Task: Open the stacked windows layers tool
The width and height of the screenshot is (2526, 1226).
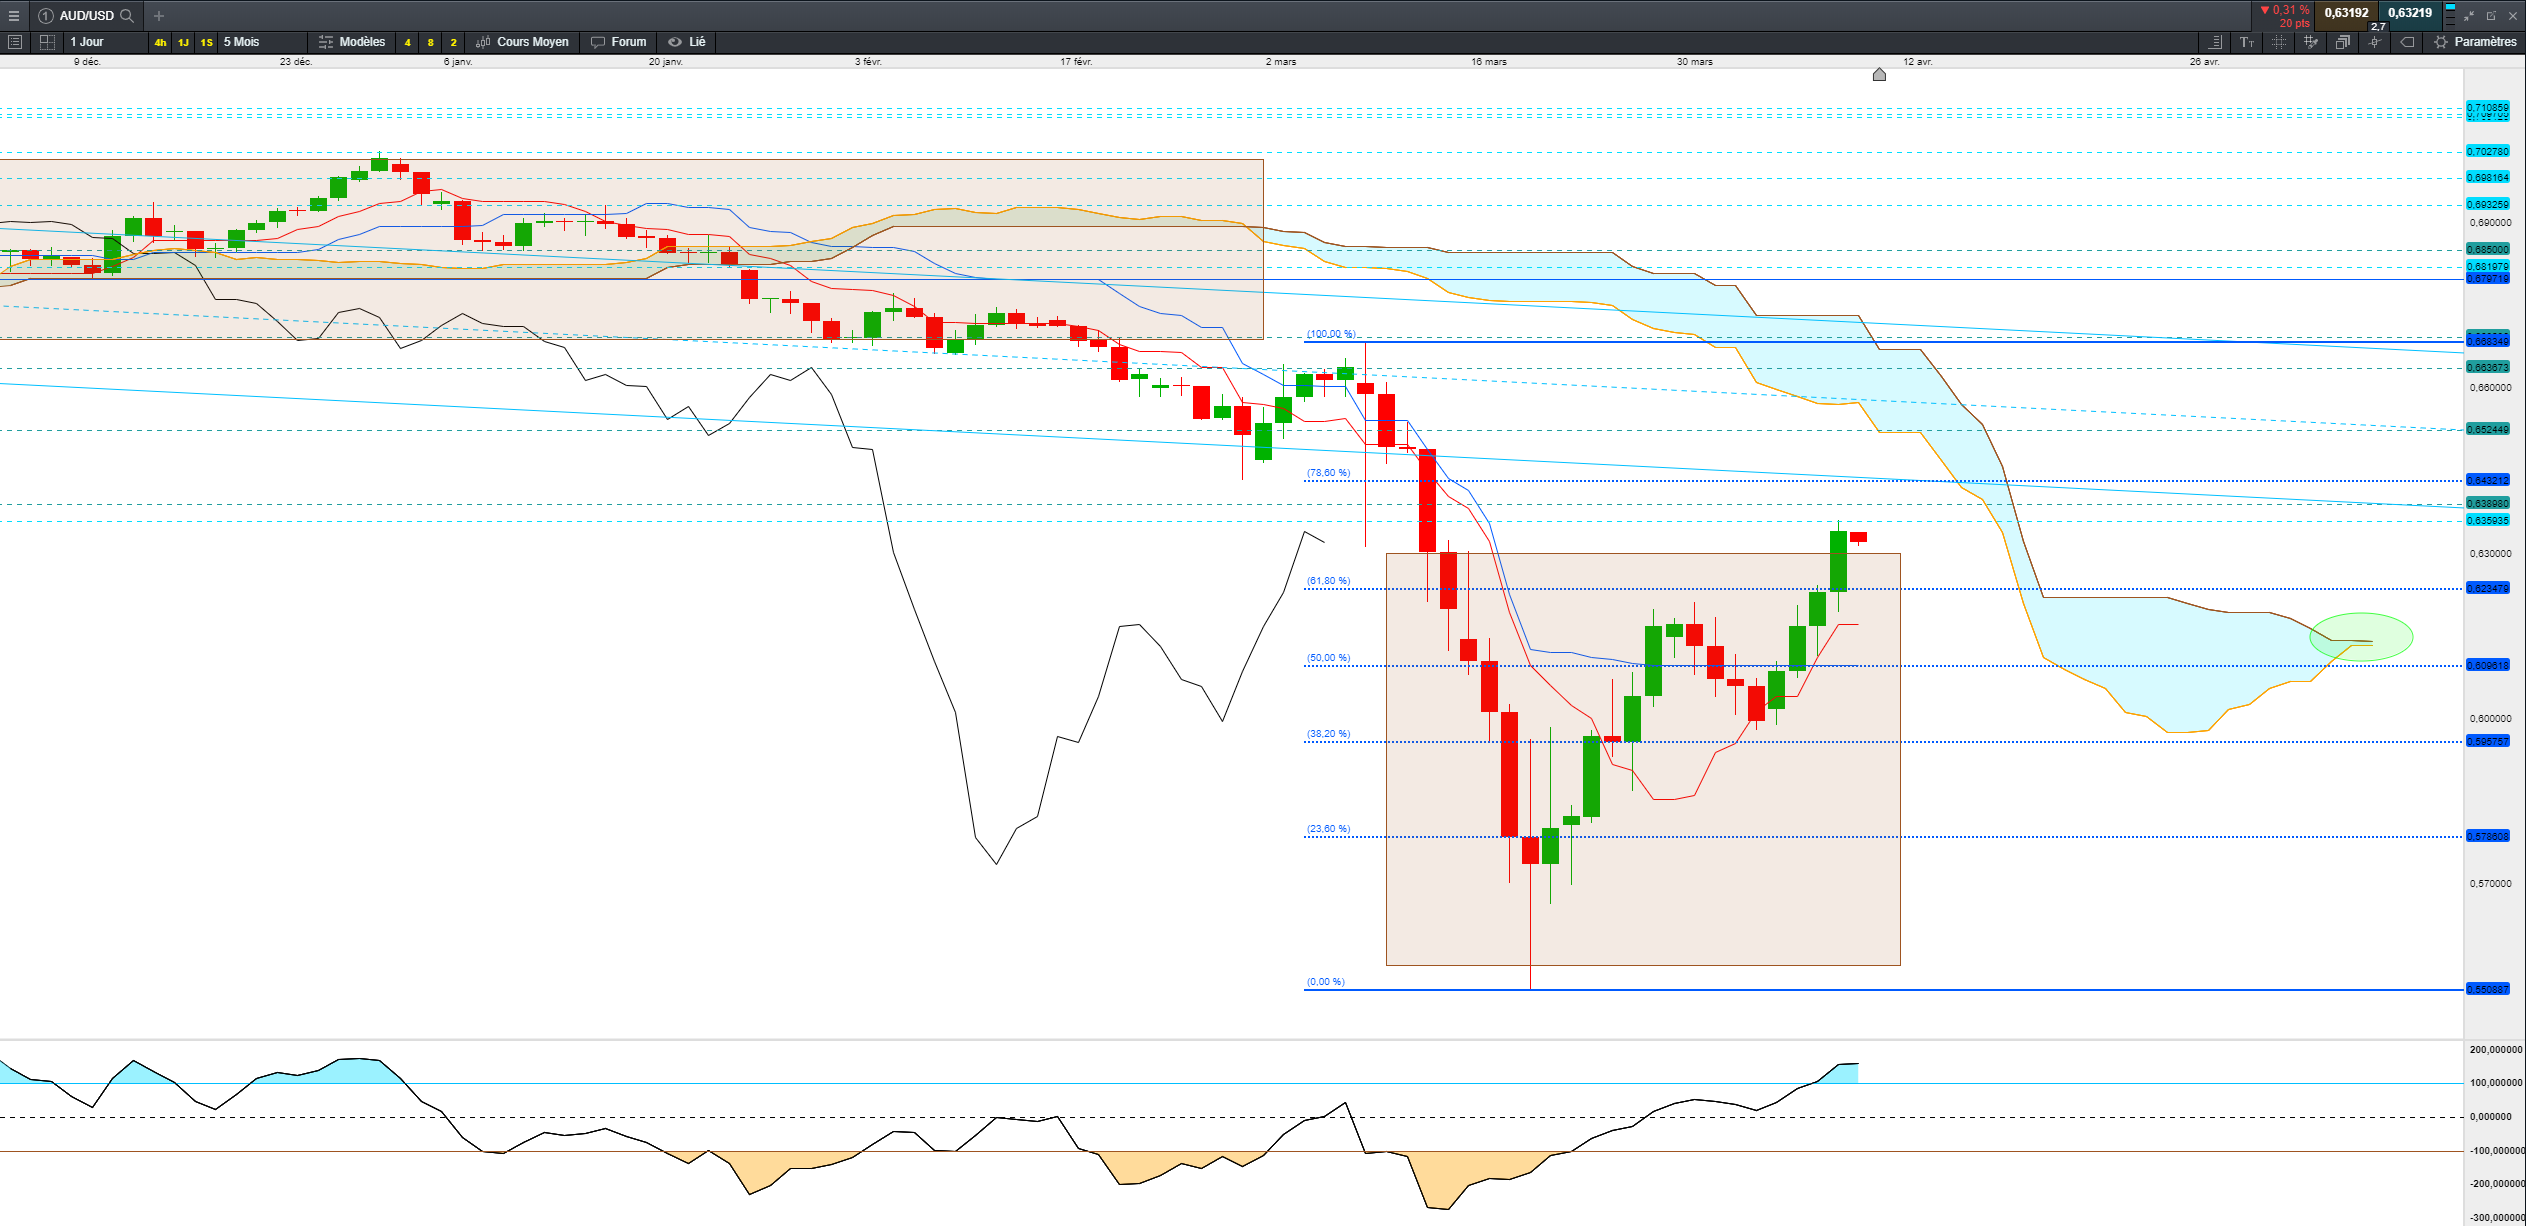Action: click(2342, 42)
